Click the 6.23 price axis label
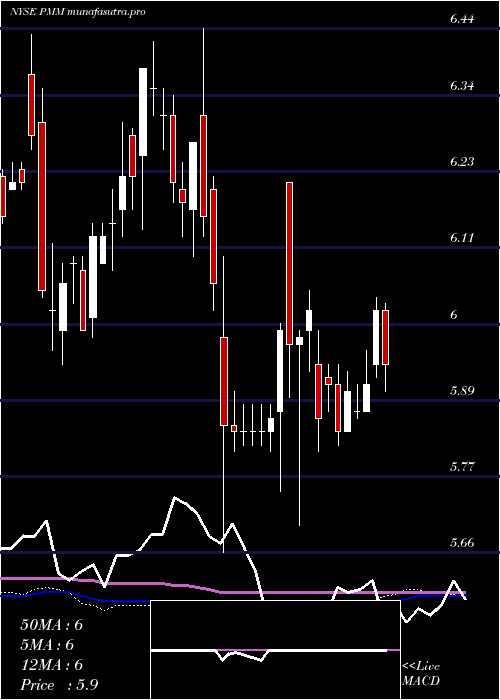The image size is (500, 700). 461,162
